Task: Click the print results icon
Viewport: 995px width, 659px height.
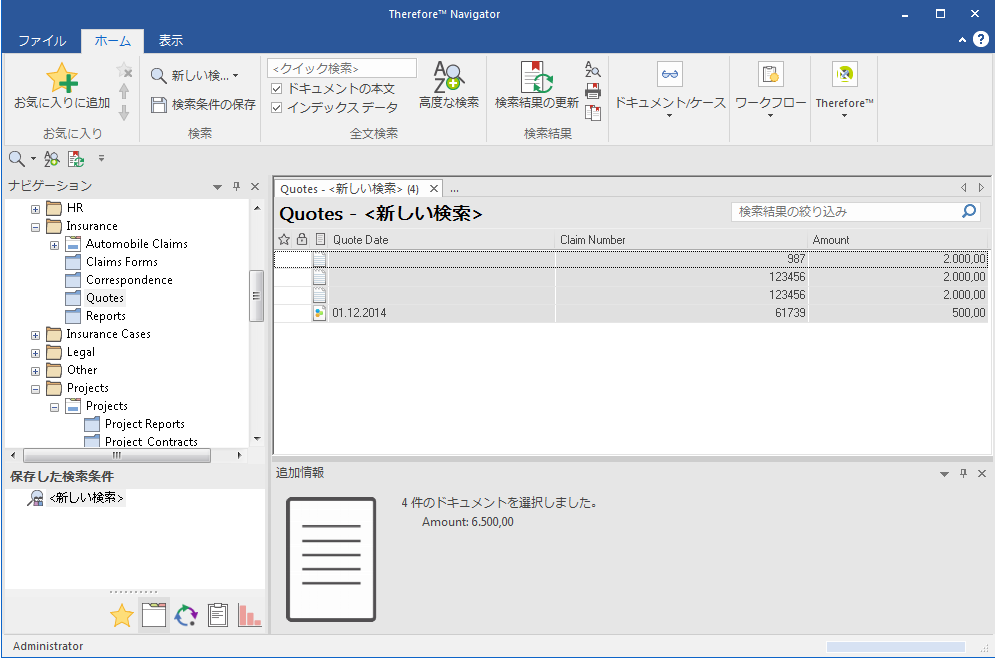Action: [593, 91]
